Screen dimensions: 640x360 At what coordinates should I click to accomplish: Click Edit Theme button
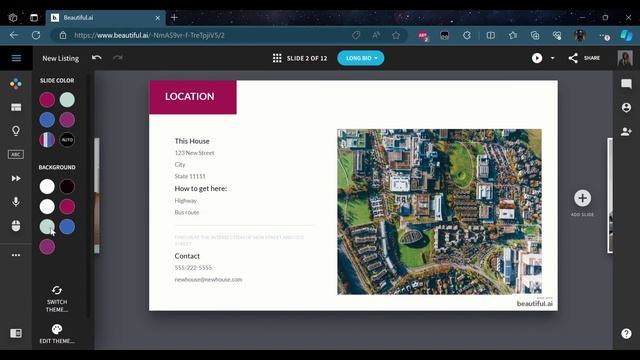click(57, 334)
